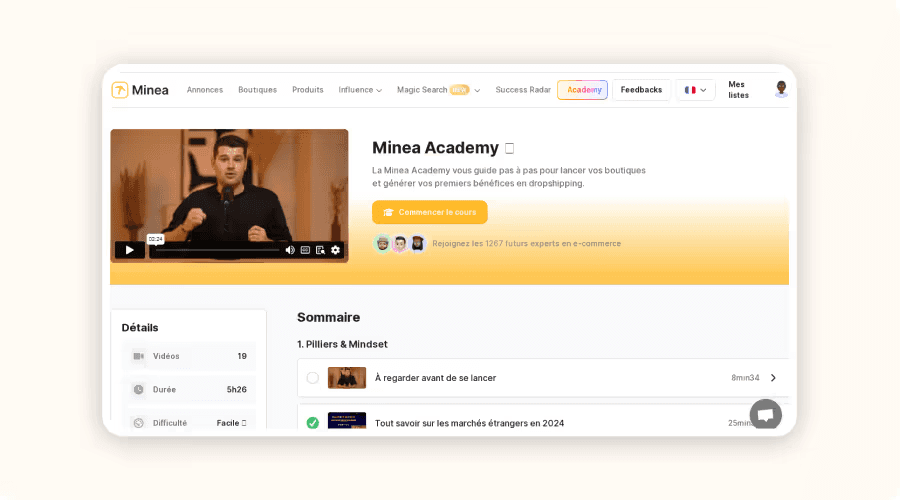Toggle completed check for 'Tout savoir sur les marchés'
Image resolution: width=900 pixels, height=500 pixels.
coord(313,423)
